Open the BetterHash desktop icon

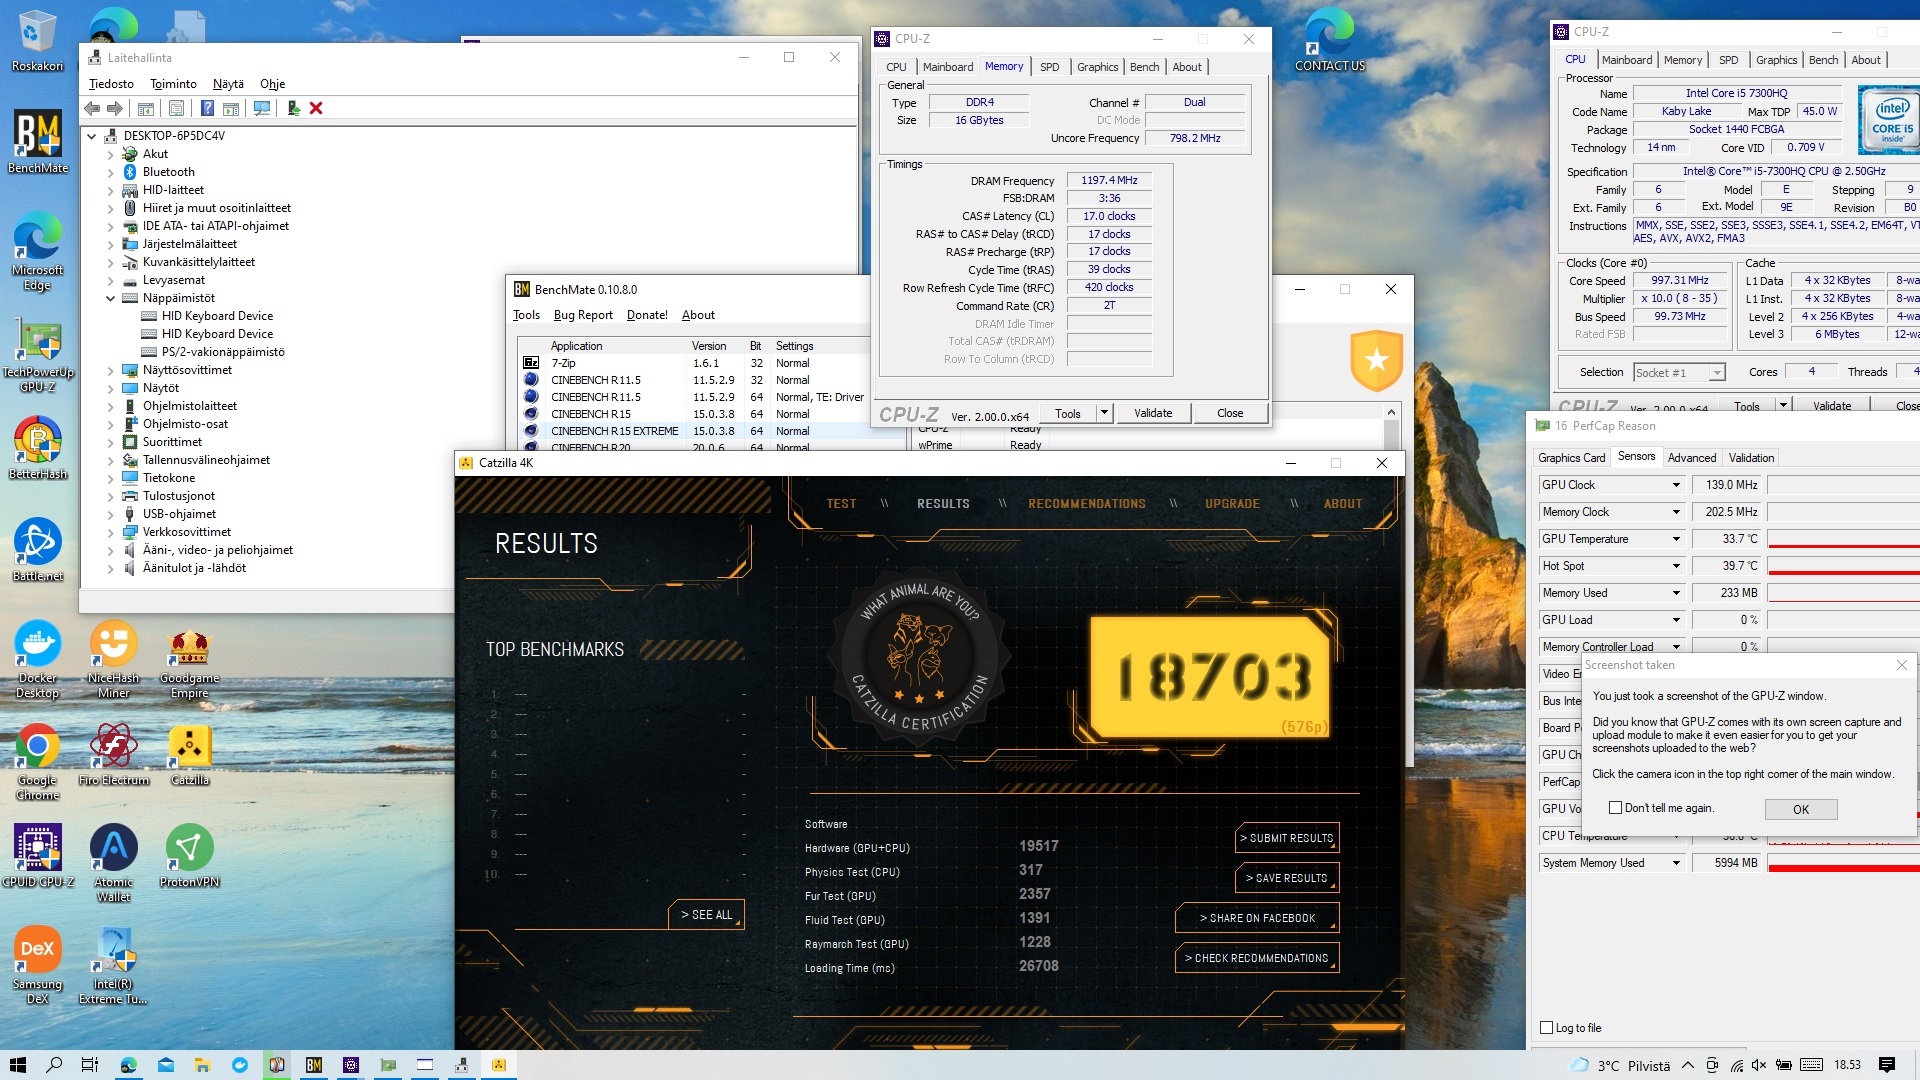(x=38, y=447)
